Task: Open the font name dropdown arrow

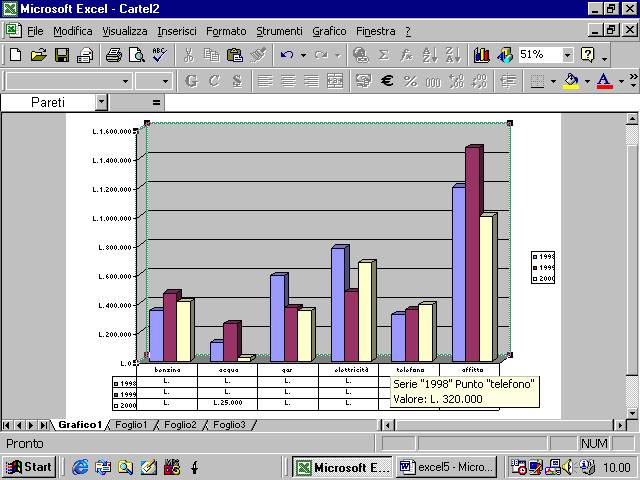Action: click(125, 81)
